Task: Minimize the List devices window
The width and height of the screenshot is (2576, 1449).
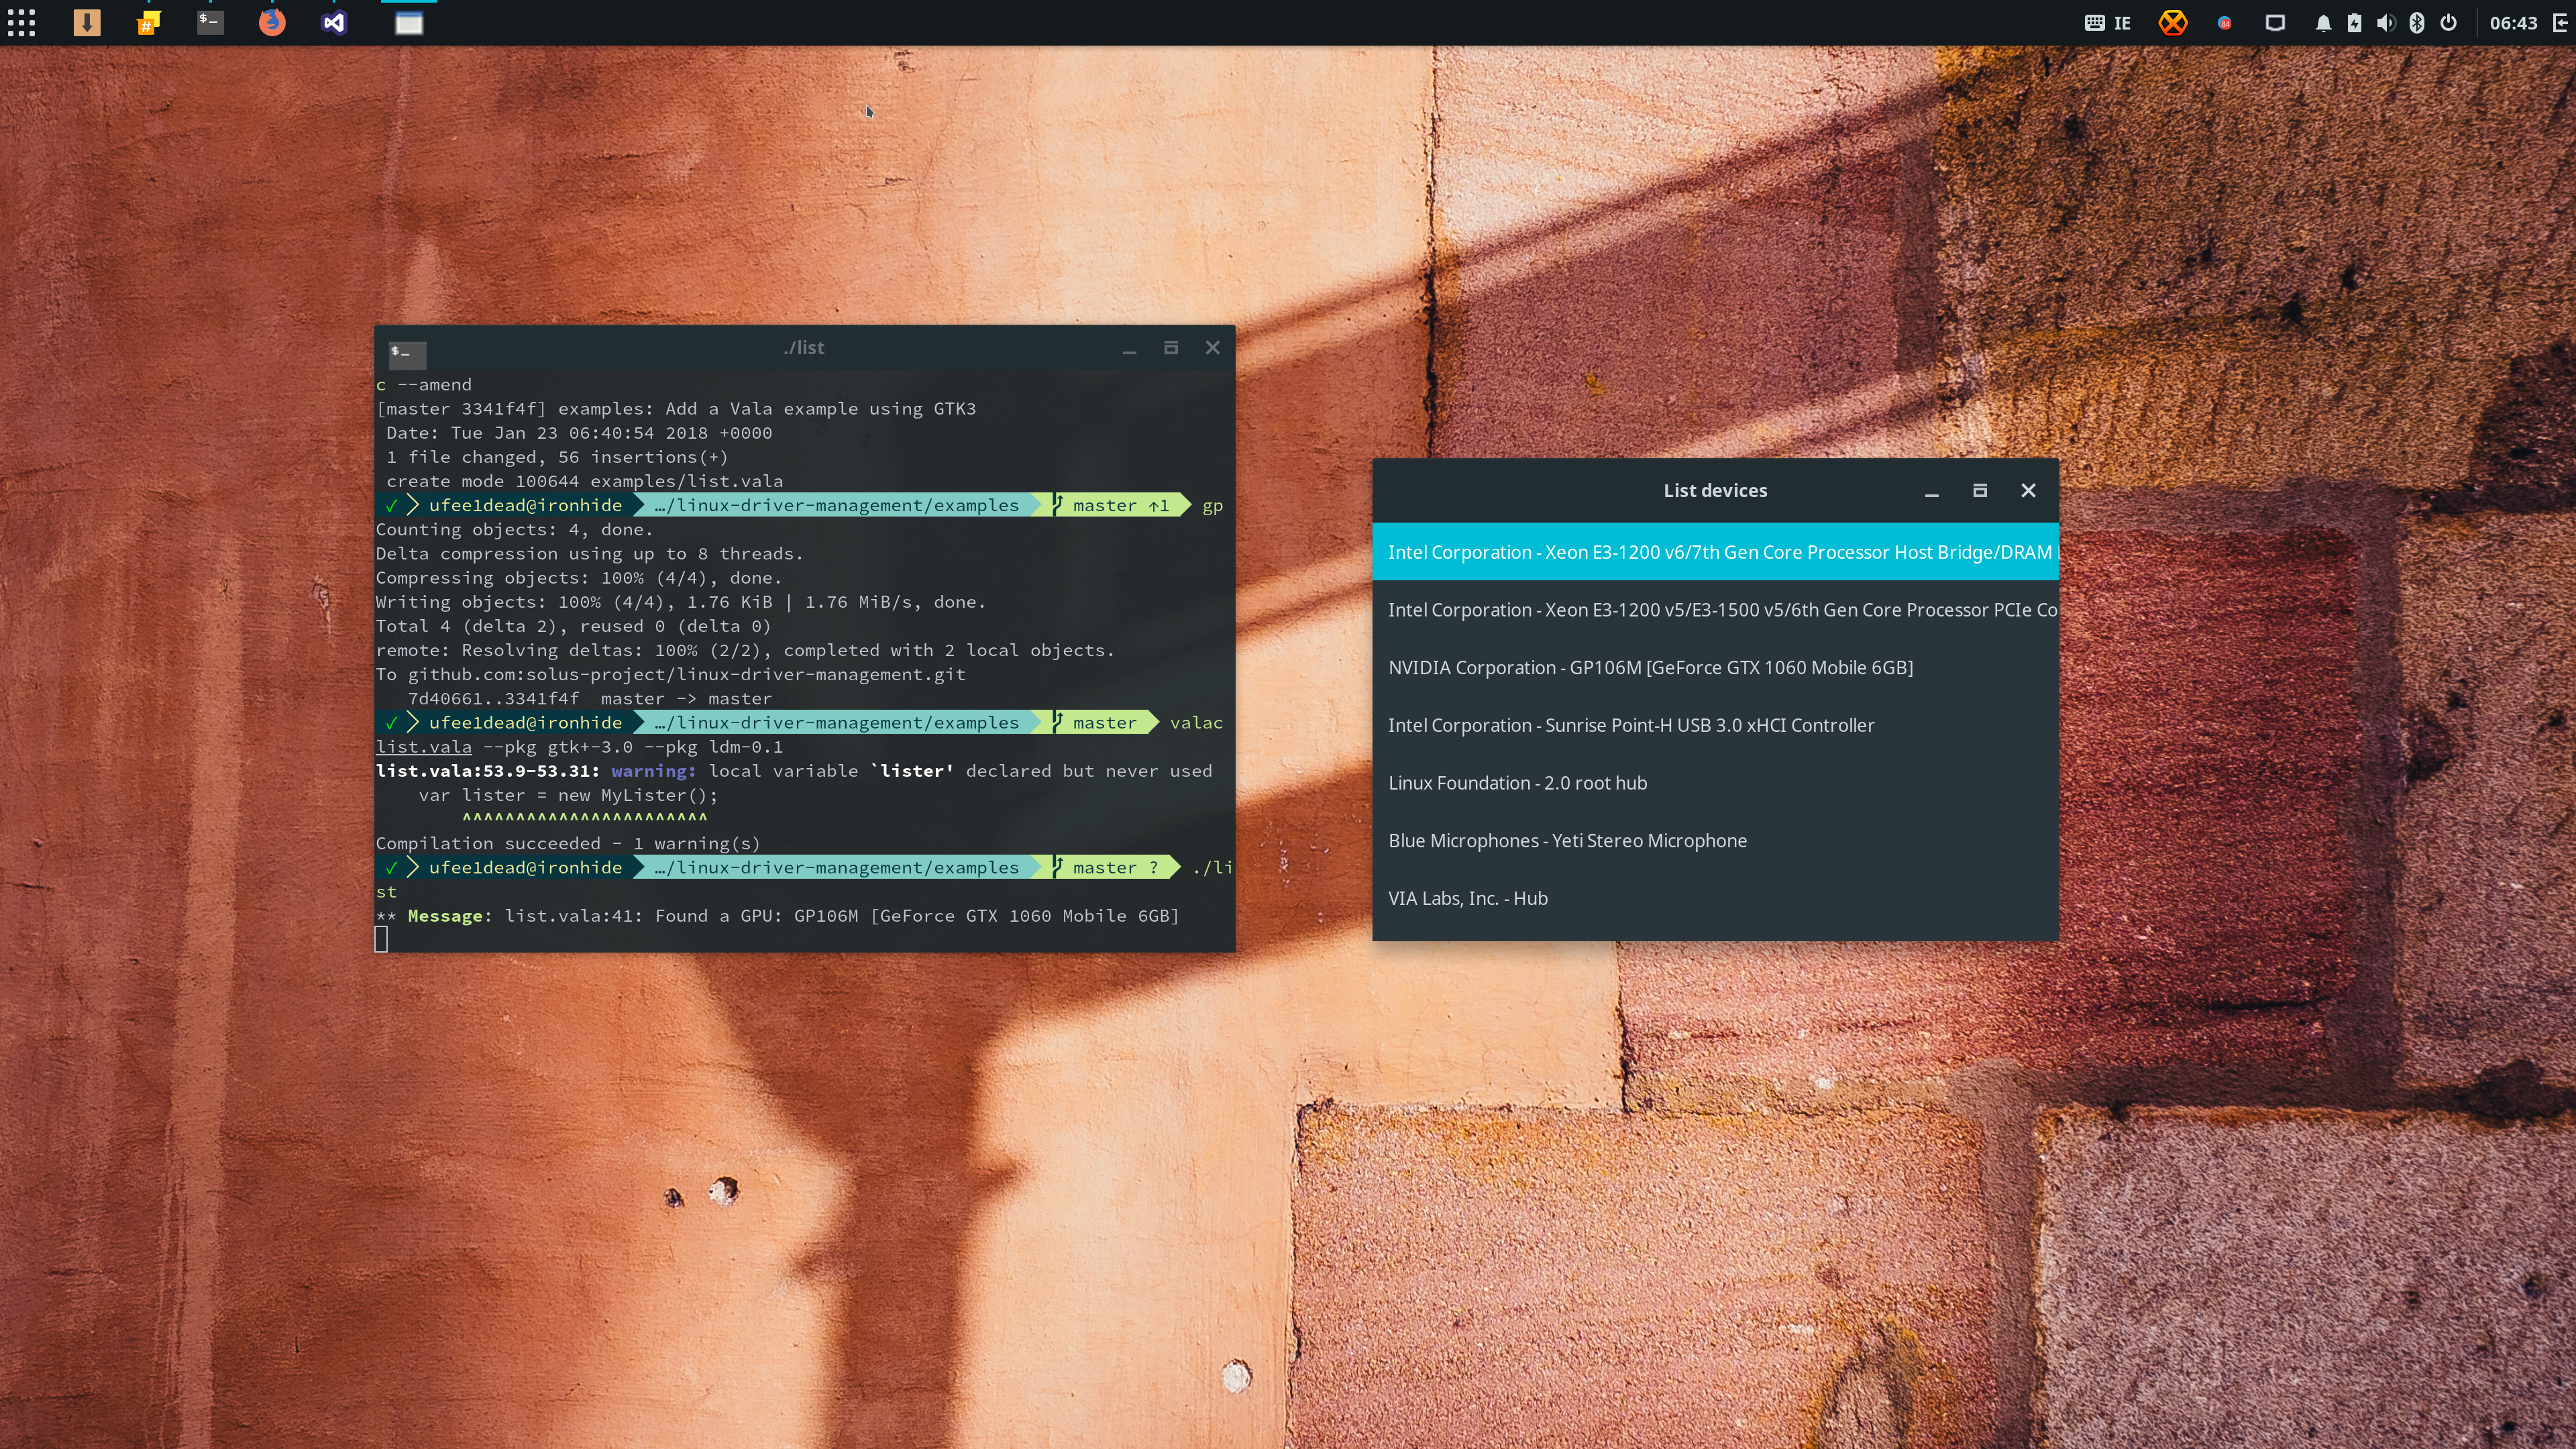Action: [x=1932, y=491]
